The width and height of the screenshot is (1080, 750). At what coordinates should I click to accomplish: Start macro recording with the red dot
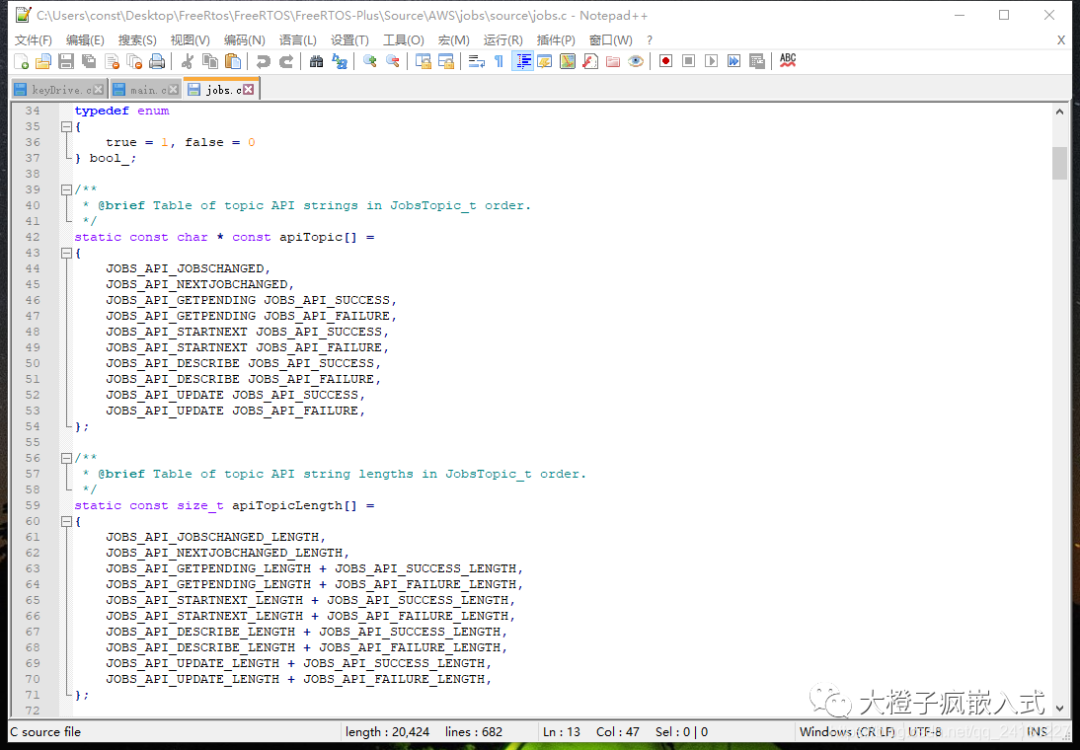(x=666, y=62)
